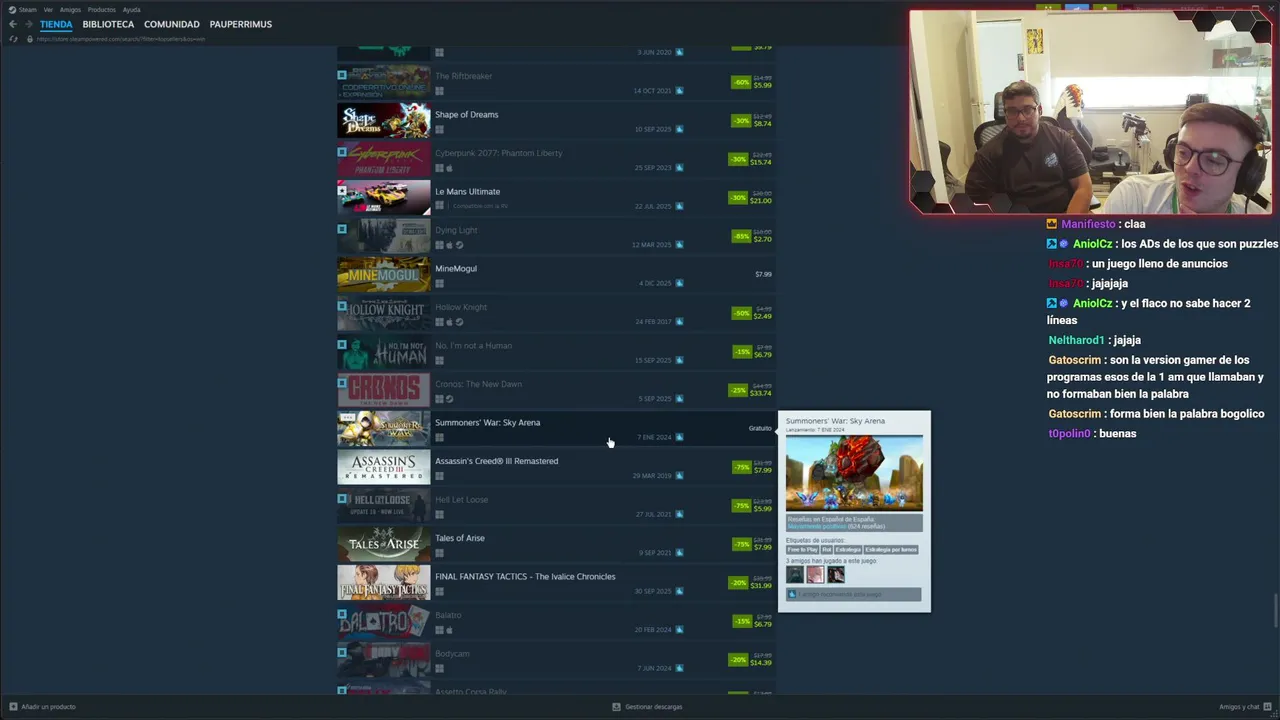Screen dimensions: 1280x720
Task: Switch to the BIBLIOTECA tab
Action: (x=108, y=24)
